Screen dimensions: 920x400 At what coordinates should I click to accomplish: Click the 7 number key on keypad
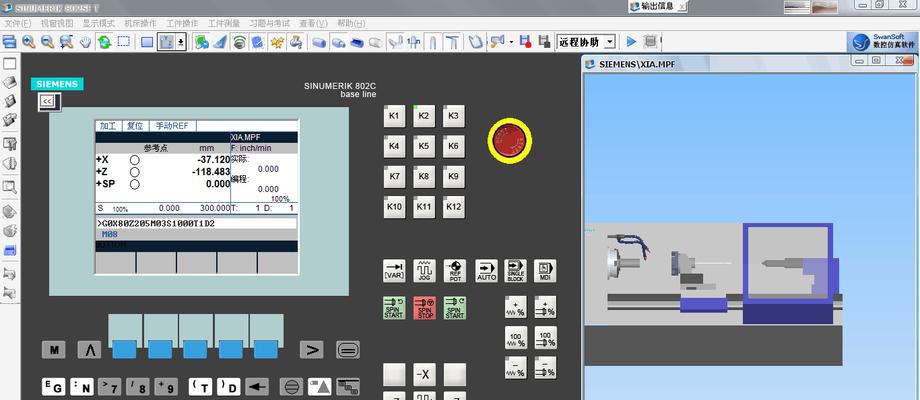(x=110, y=387)
